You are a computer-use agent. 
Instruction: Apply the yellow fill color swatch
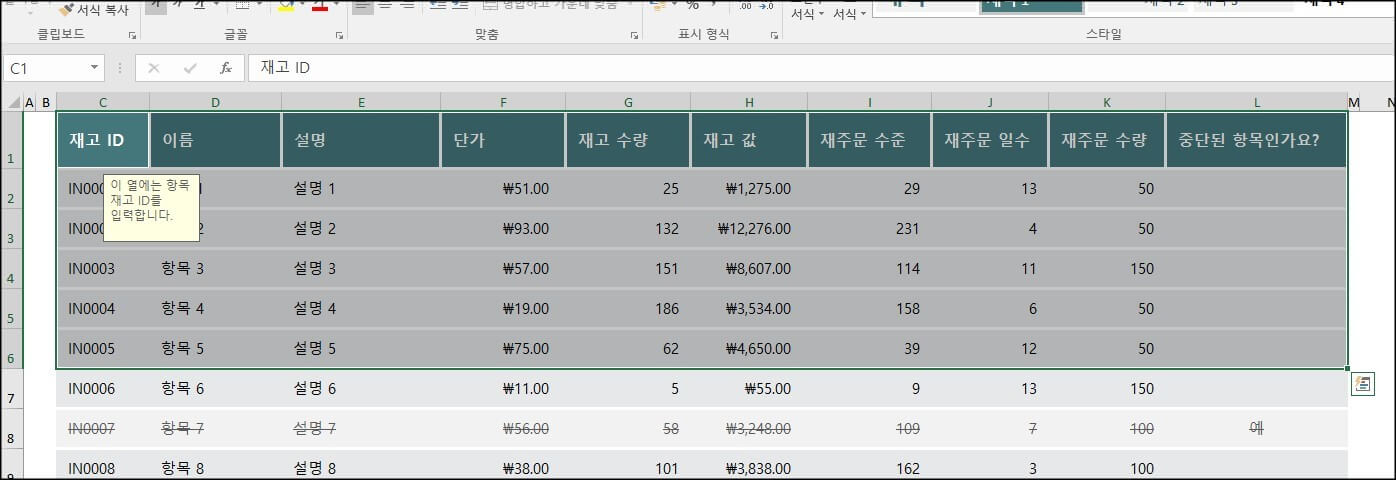coord(285,6)
